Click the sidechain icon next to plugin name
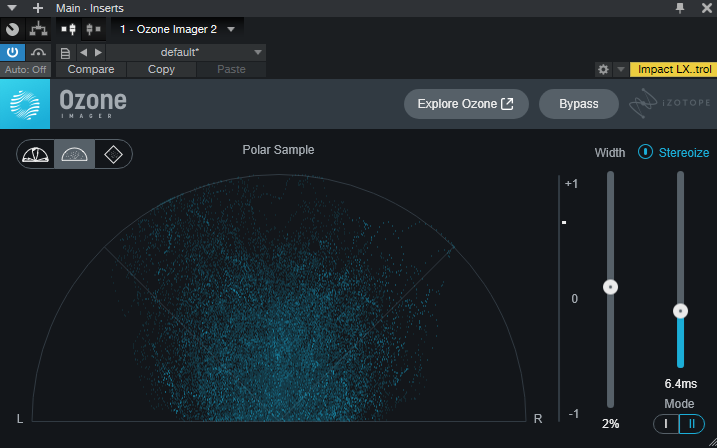This screenshot has width=717, height=448. tap(92, 29)
